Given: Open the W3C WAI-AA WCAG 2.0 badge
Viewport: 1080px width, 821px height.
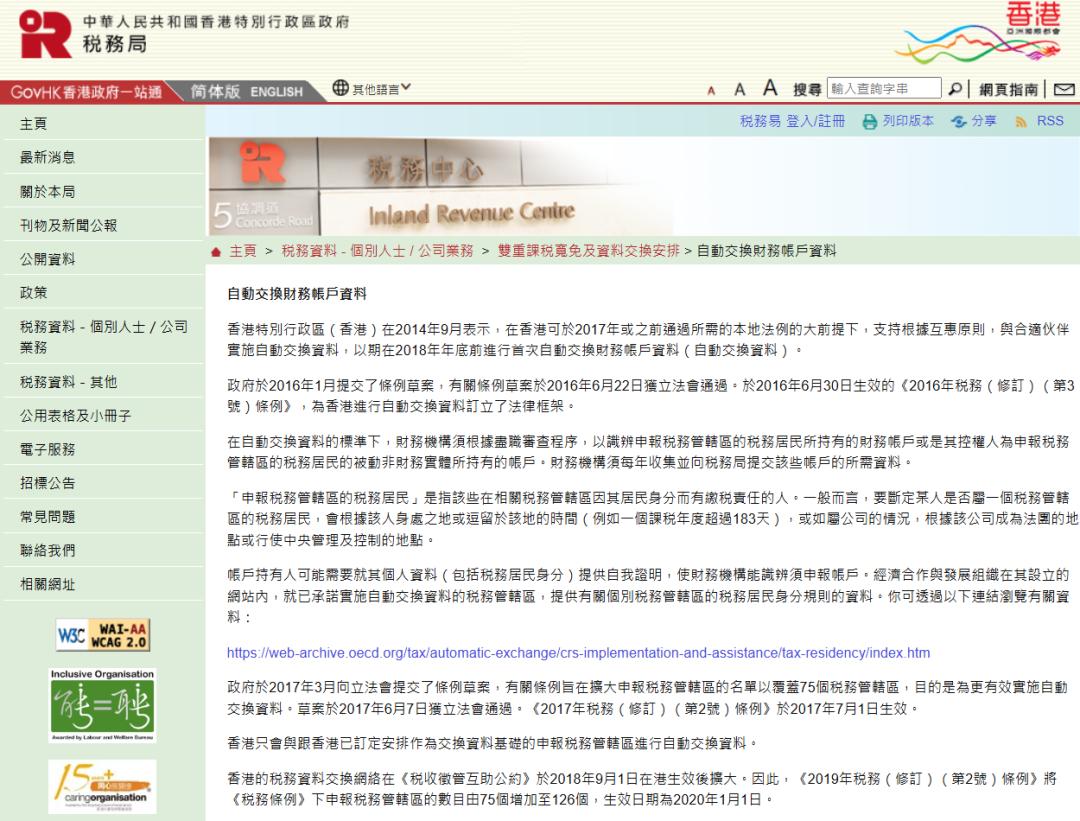Looking at the screenshot, I should [x=103, y=635].
